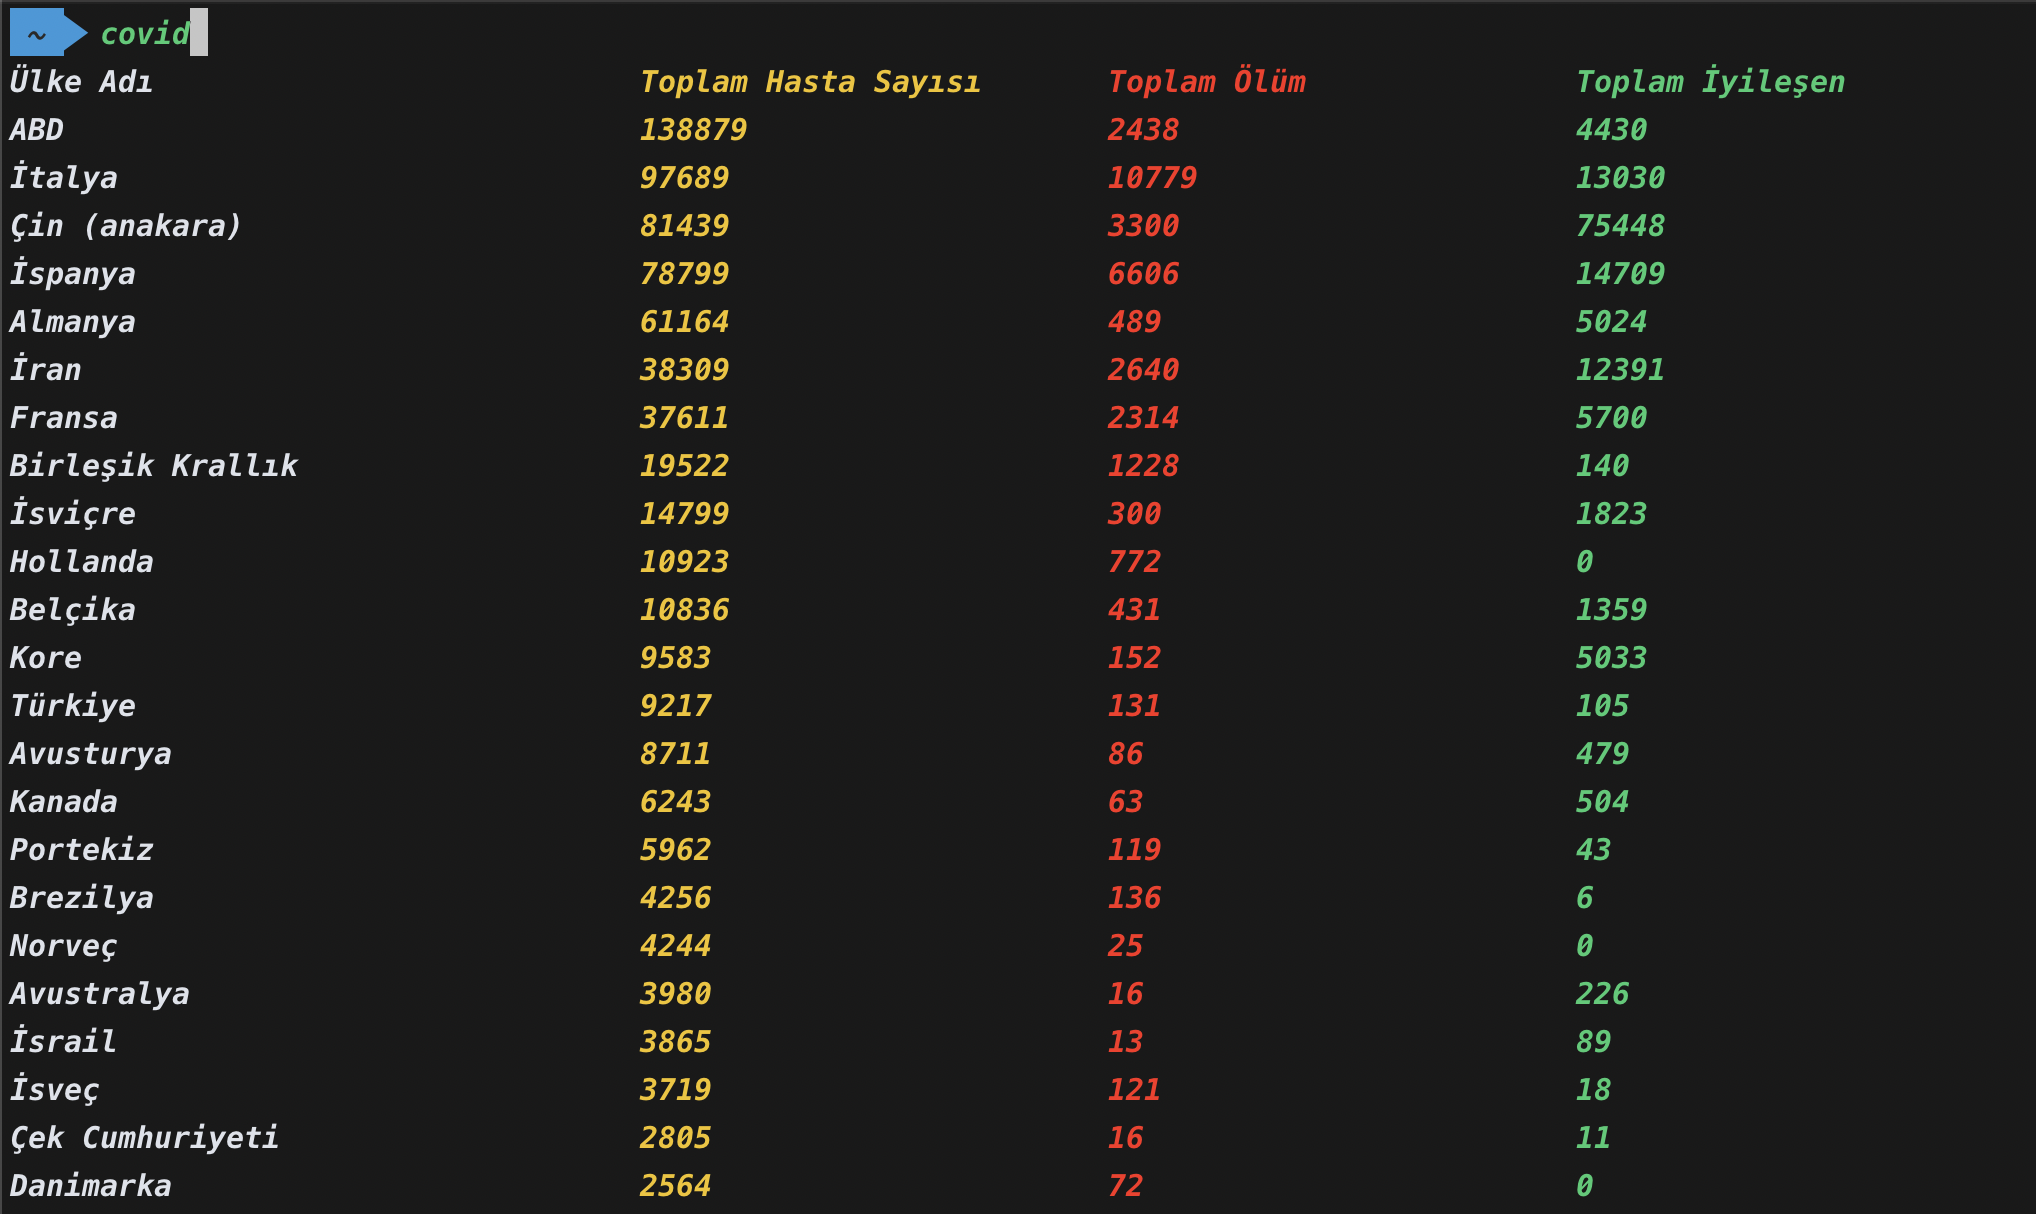Click the Toplam Hasta Sayısı header
This screenshot has width=2036, height=1214.
tap(809, 82)
